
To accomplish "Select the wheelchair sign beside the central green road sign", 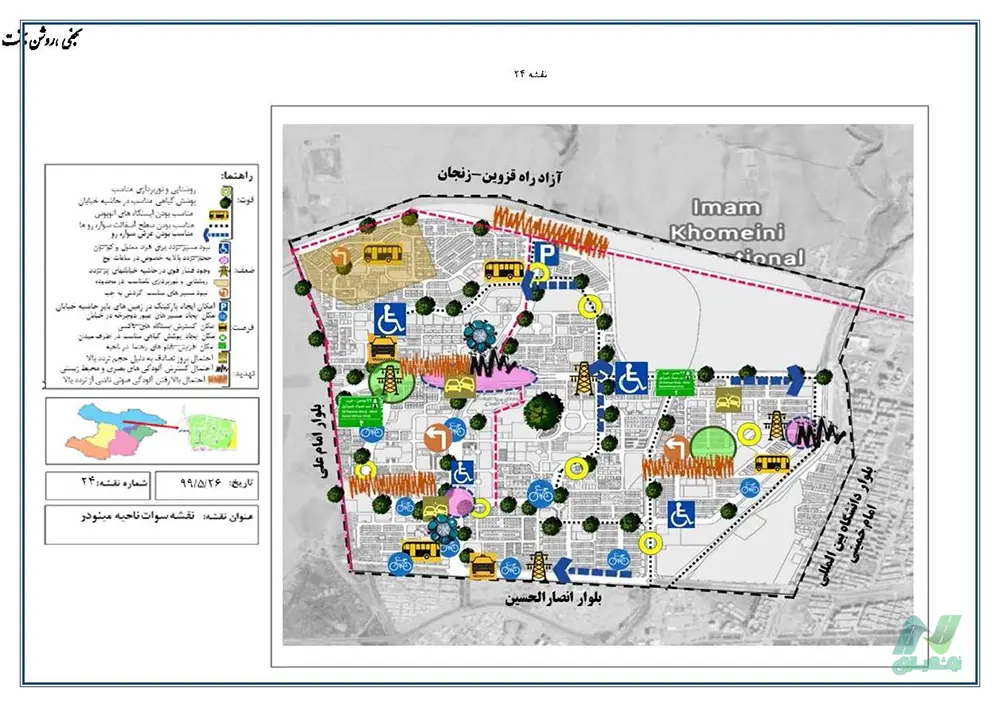I will 631,378.
